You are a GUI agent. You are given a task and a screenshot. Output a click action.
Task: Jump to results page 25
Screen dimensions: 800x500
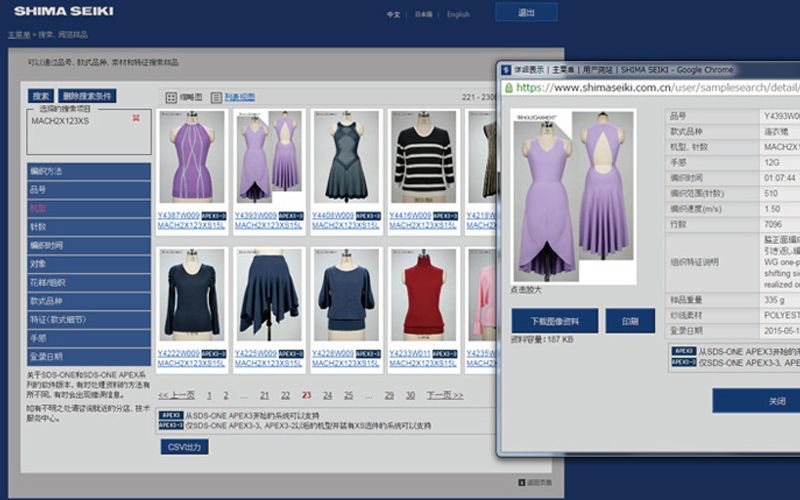[348, 395]
